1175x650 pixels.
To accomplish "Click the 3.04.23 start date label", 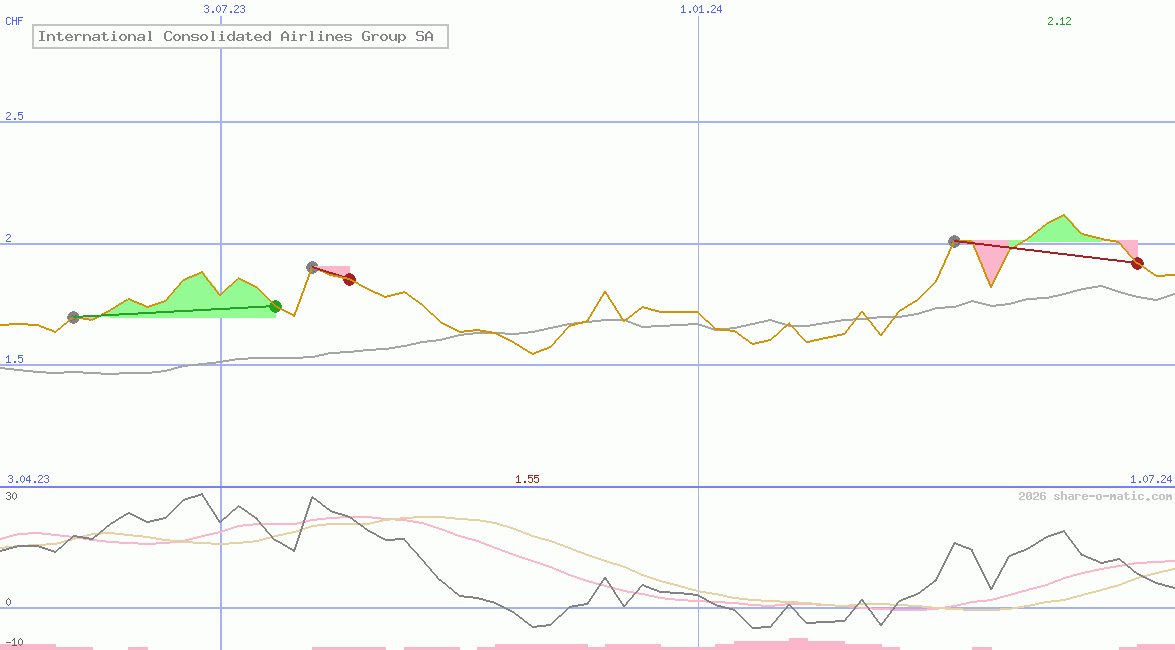I will [x=28, y=479].
